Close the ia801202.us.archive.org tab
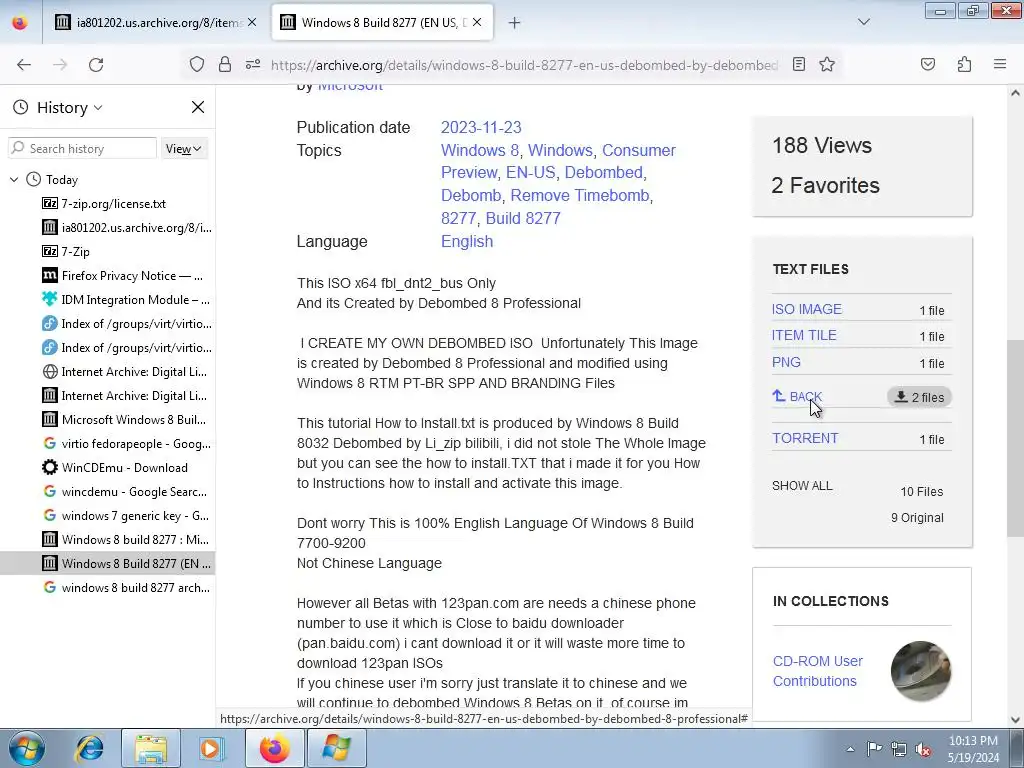This screenshot has width=1024, height=768. pos(252,23)
